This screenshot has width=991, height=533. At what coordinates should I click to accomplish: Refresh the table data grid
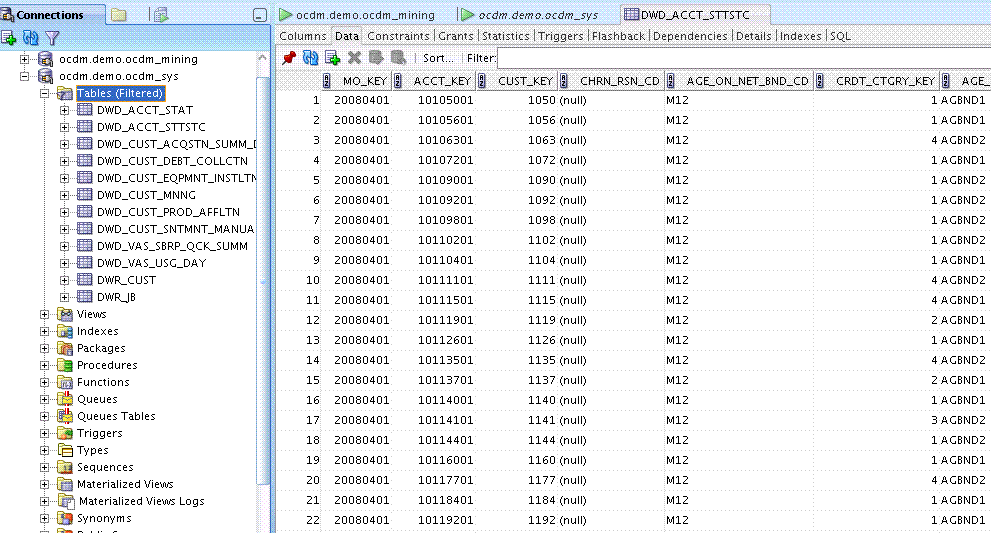click(310, 58)
